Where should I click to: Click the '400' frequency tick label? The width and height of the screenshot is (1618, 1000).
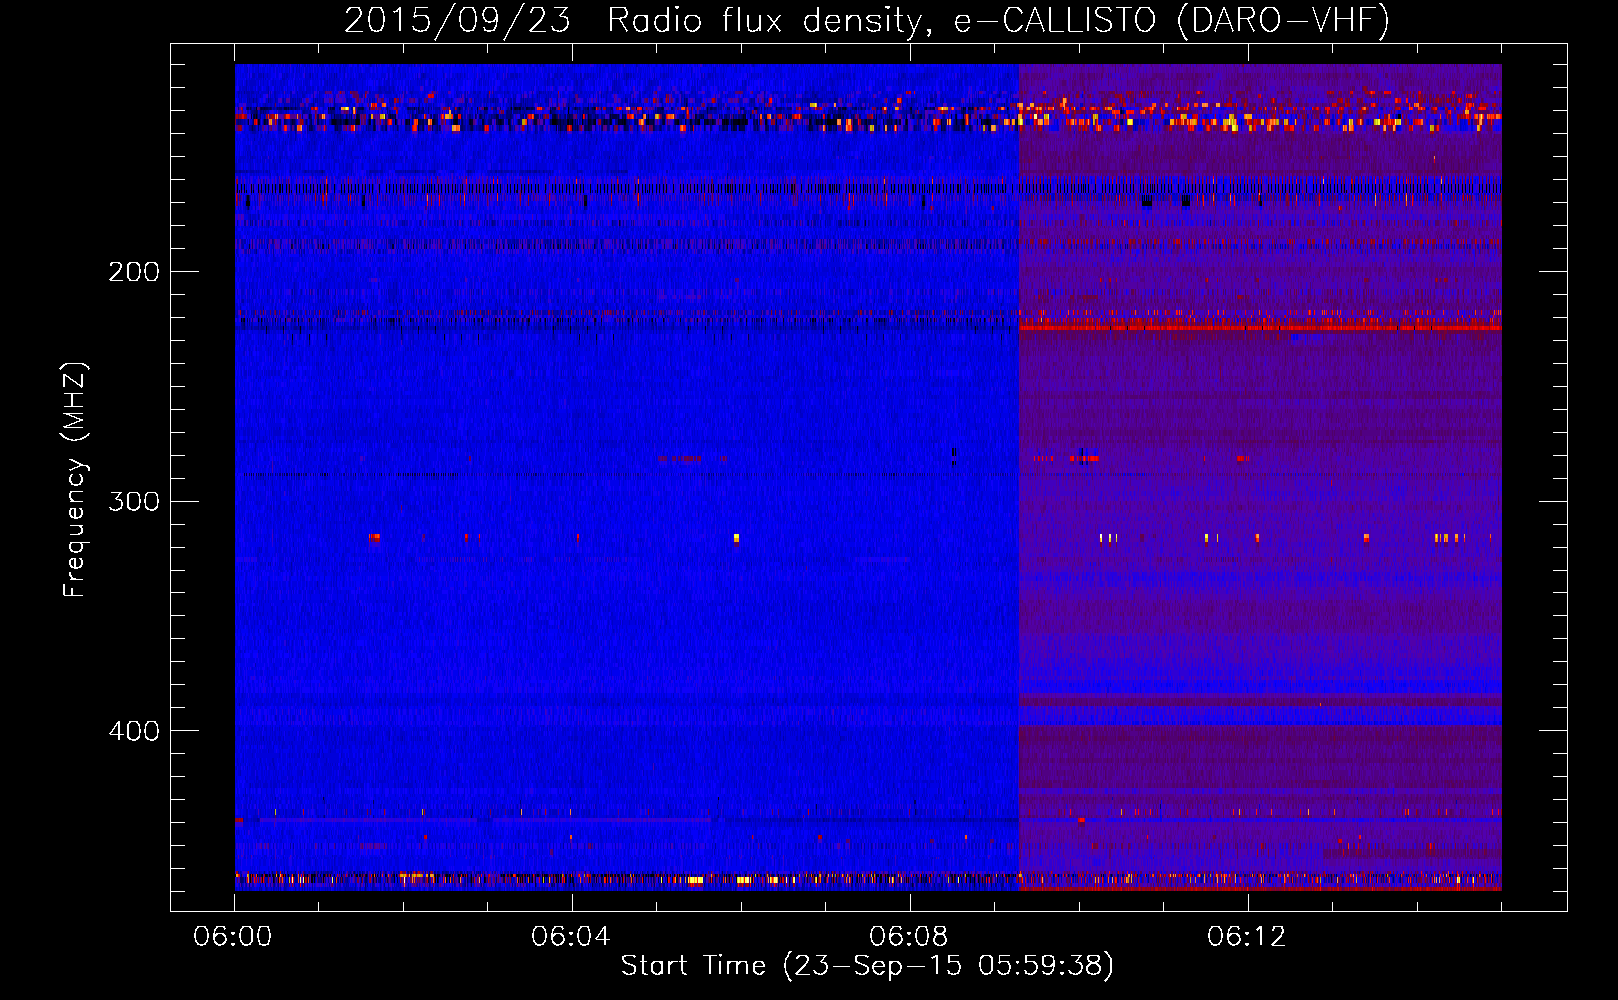point(134,731)
